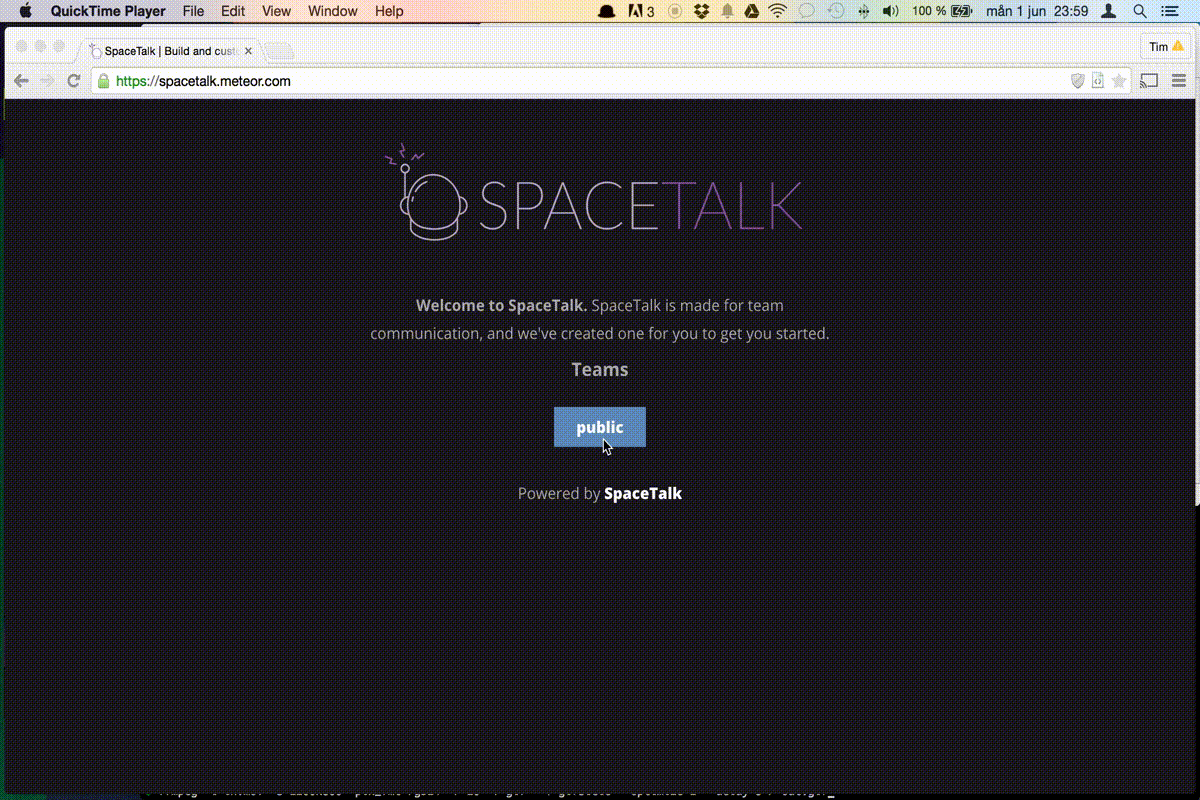This screenshot has height=800, width=1200.
Task: Click the bowler hat menu bar icon
Action: coord(605,11)
